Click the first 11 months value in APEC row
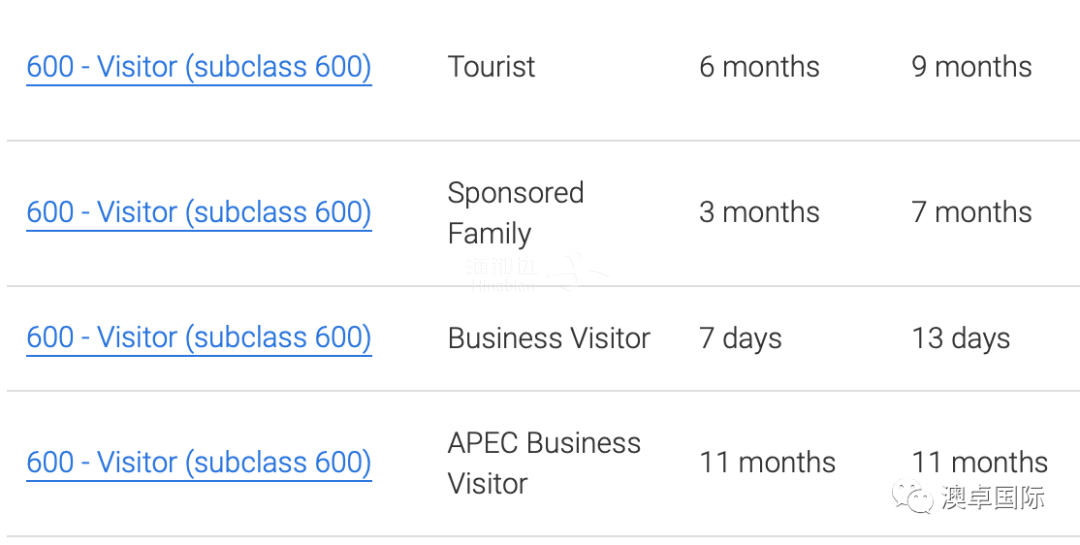This screenshot has height=545, width=1080. coord(767,463)
